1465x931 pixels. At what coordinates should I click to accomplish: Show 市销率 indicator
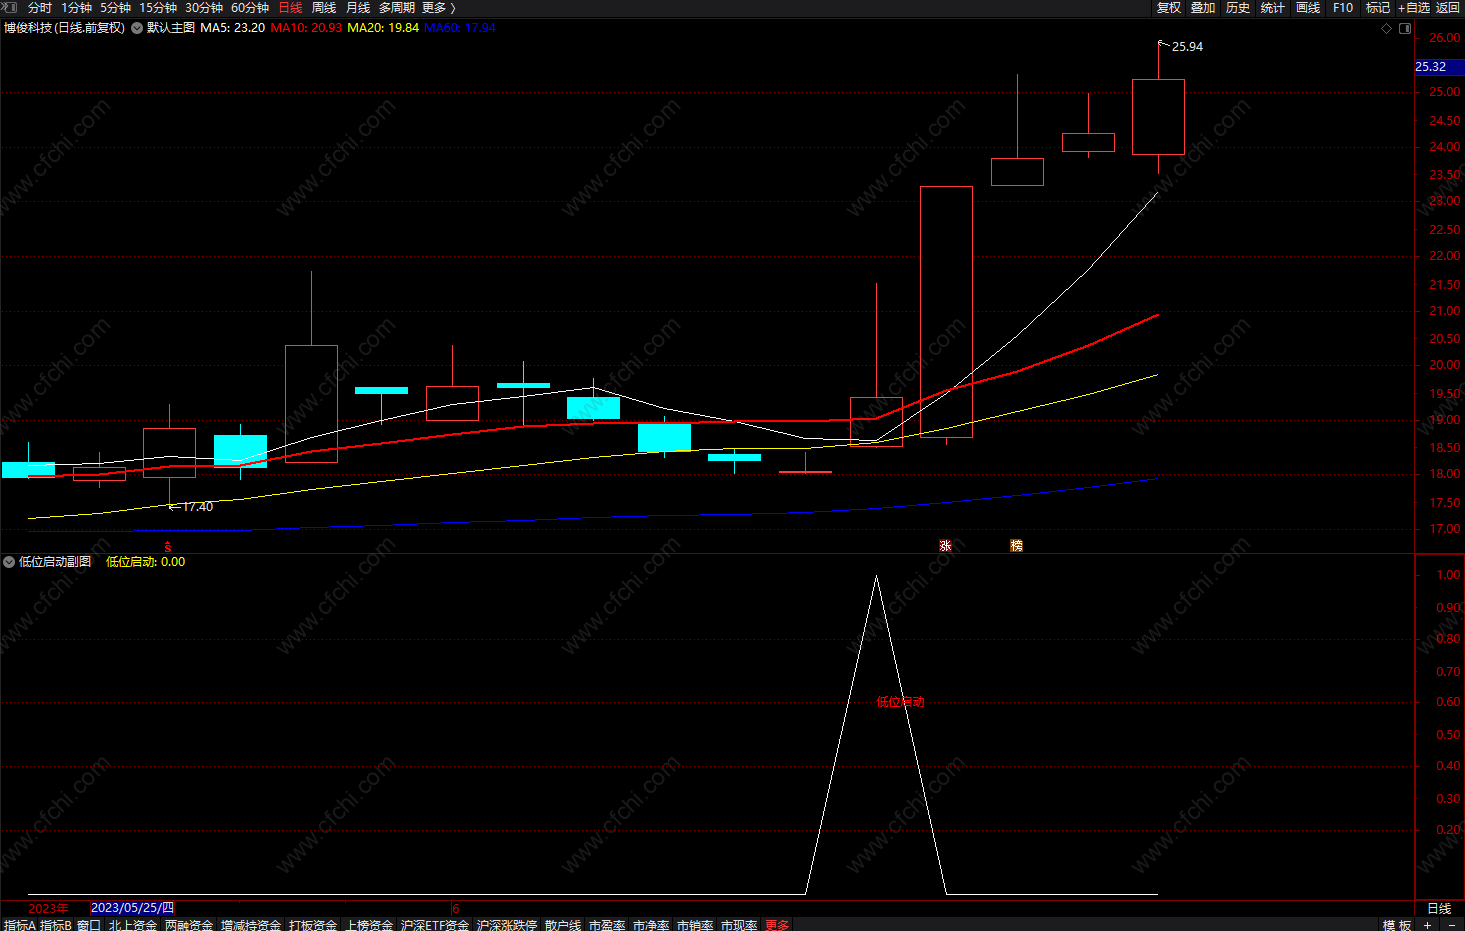pyautogui.click(x=695, y=925)
